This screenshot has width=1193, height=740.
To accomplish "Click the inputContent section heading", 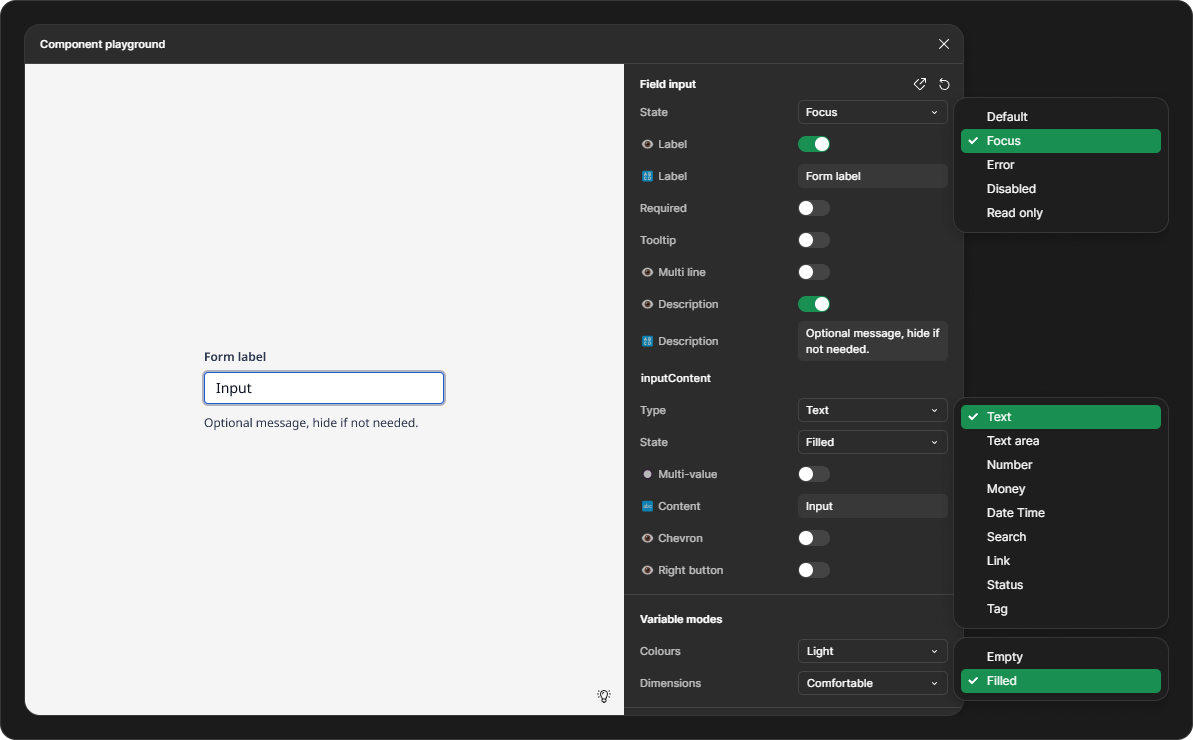I will [x=676, y=379].
